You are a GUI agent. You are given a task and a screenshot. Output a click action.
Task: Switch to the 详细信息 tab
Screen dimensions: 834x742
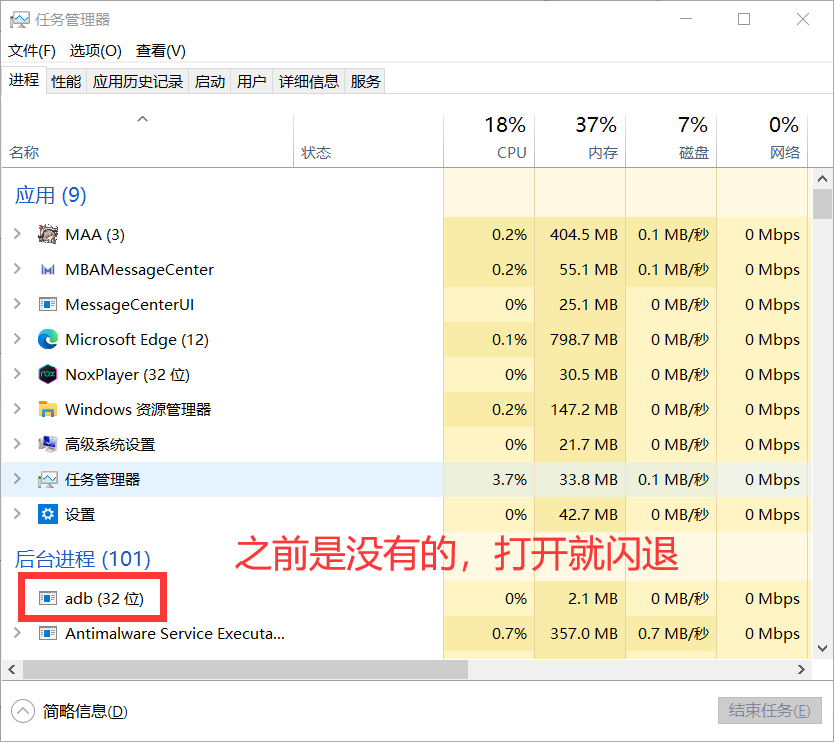[309, 81]
